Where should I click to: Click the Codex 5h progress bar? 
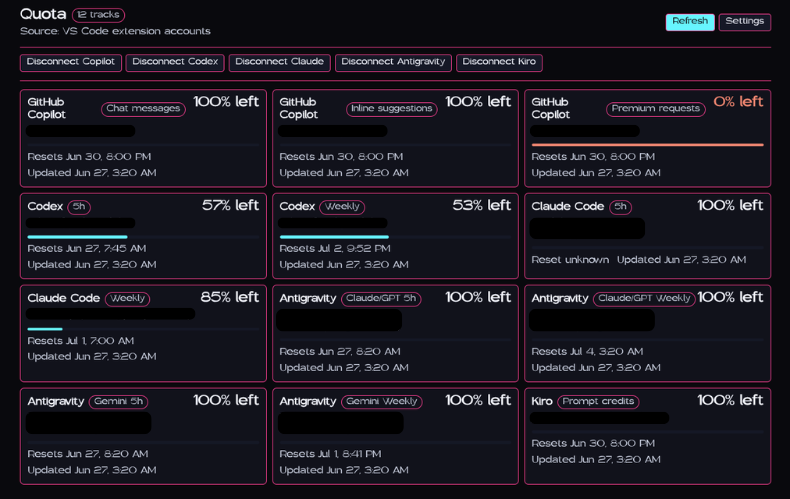coord(143,237)
